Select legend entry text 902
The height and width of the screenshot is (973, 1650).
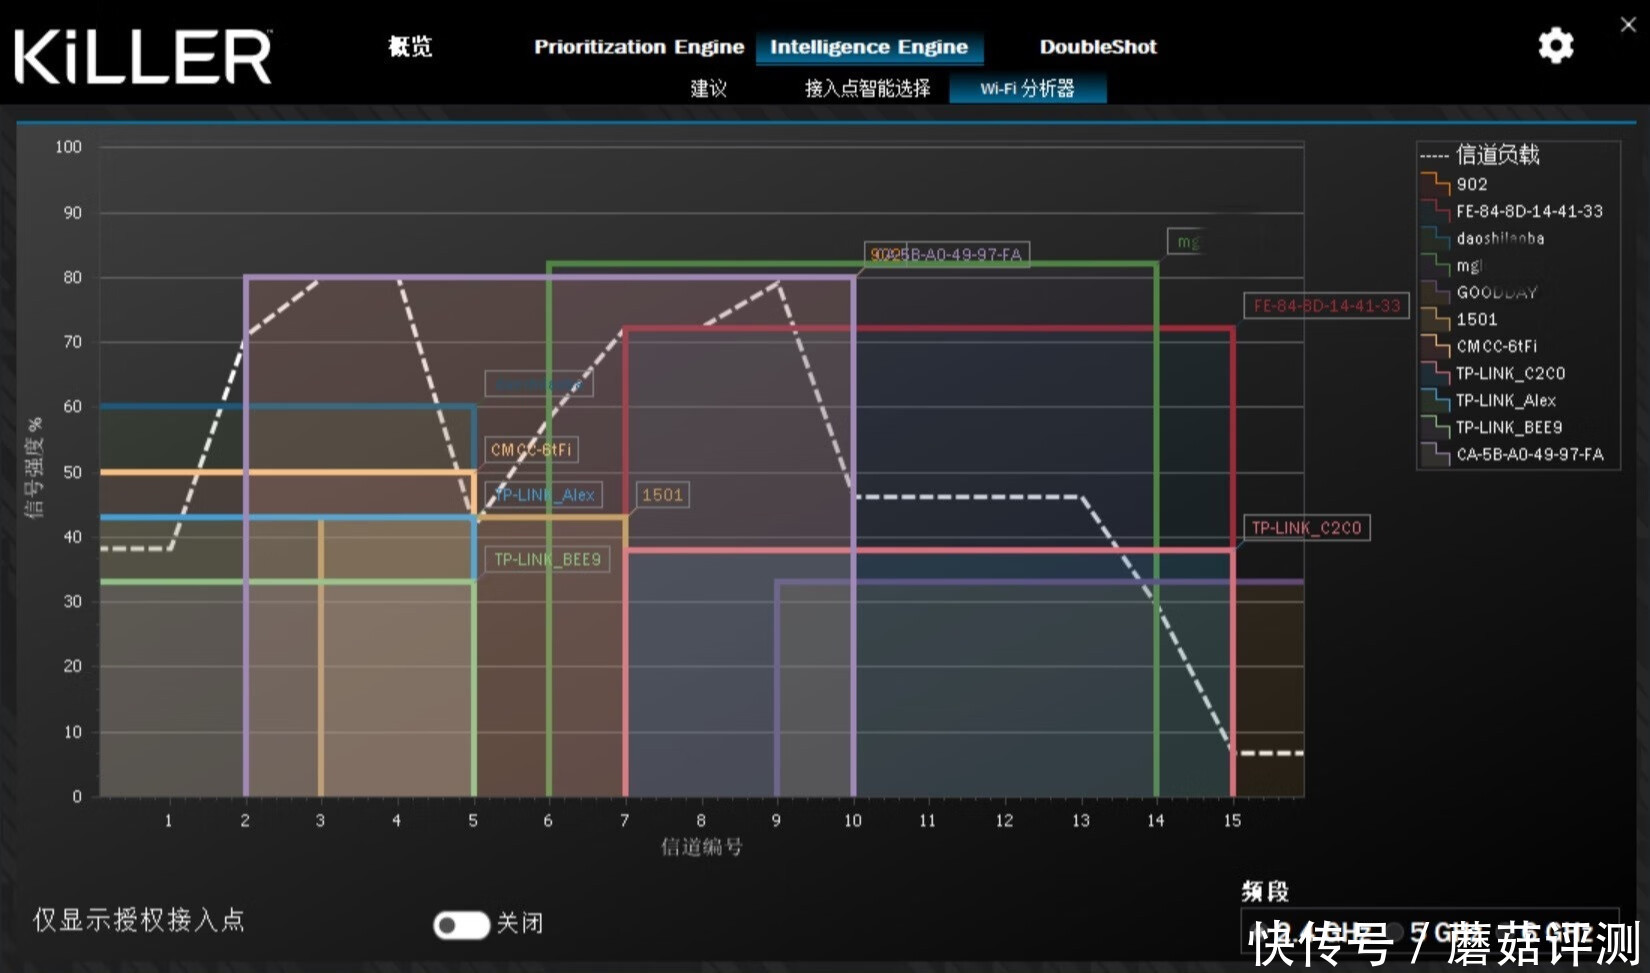(1472, 184)
